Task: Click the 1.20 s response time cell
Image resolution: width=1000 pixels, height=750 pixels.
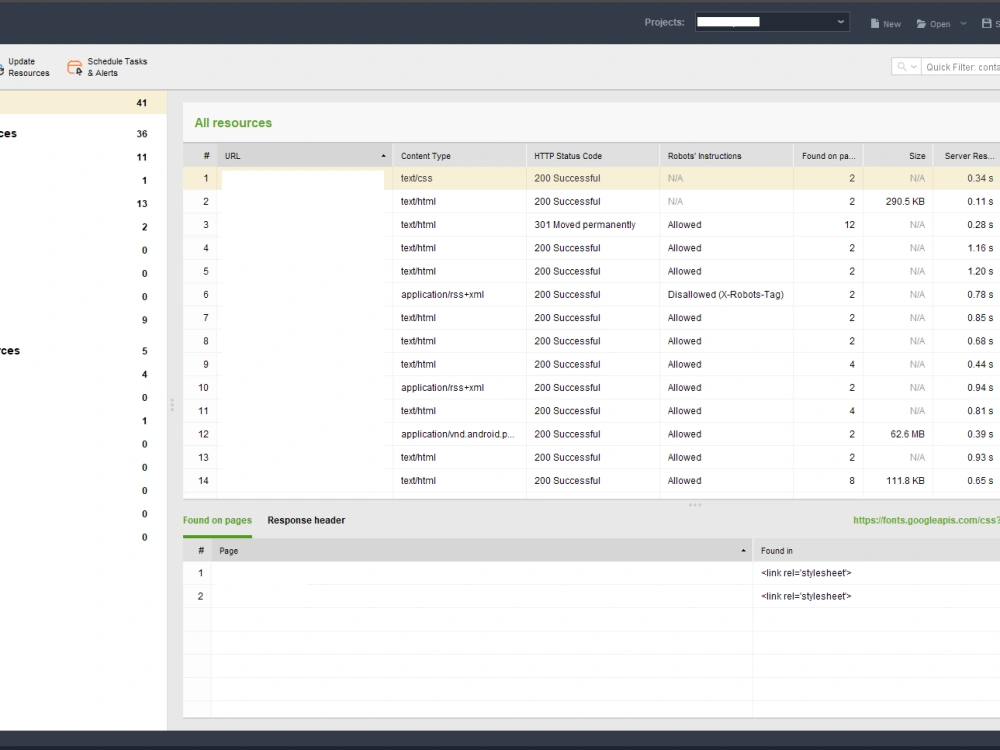Action: [966, 271]
